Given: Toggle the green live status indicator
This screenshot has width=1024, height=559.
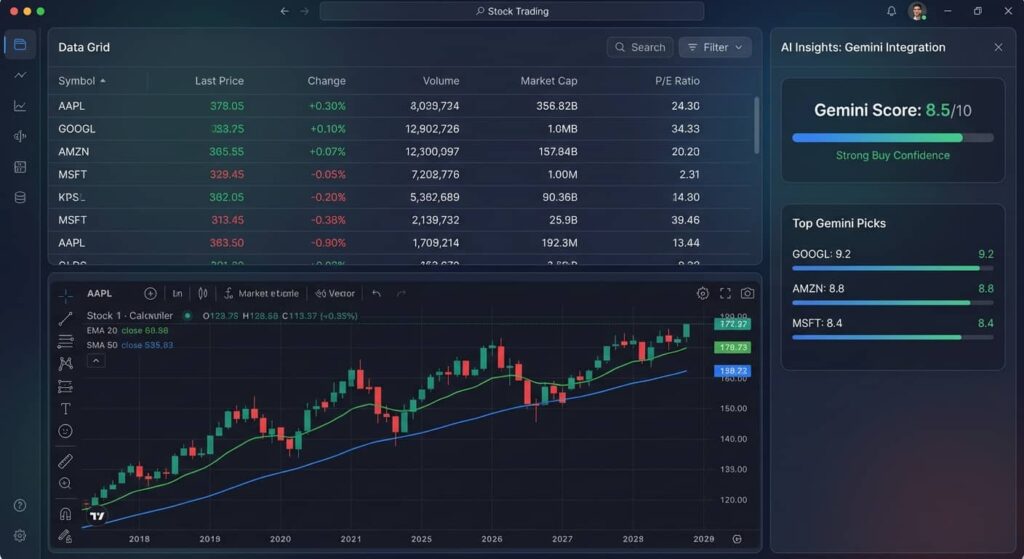Looking at the screenshot, I should 187,316.
